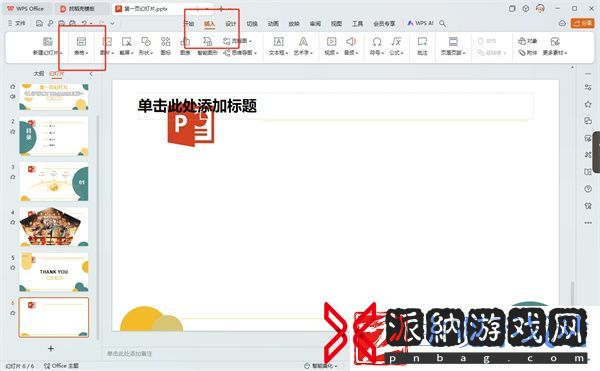Open the 放映 (Slideshow) tab
Screen dimensions: 600x371
coord(294,23)
